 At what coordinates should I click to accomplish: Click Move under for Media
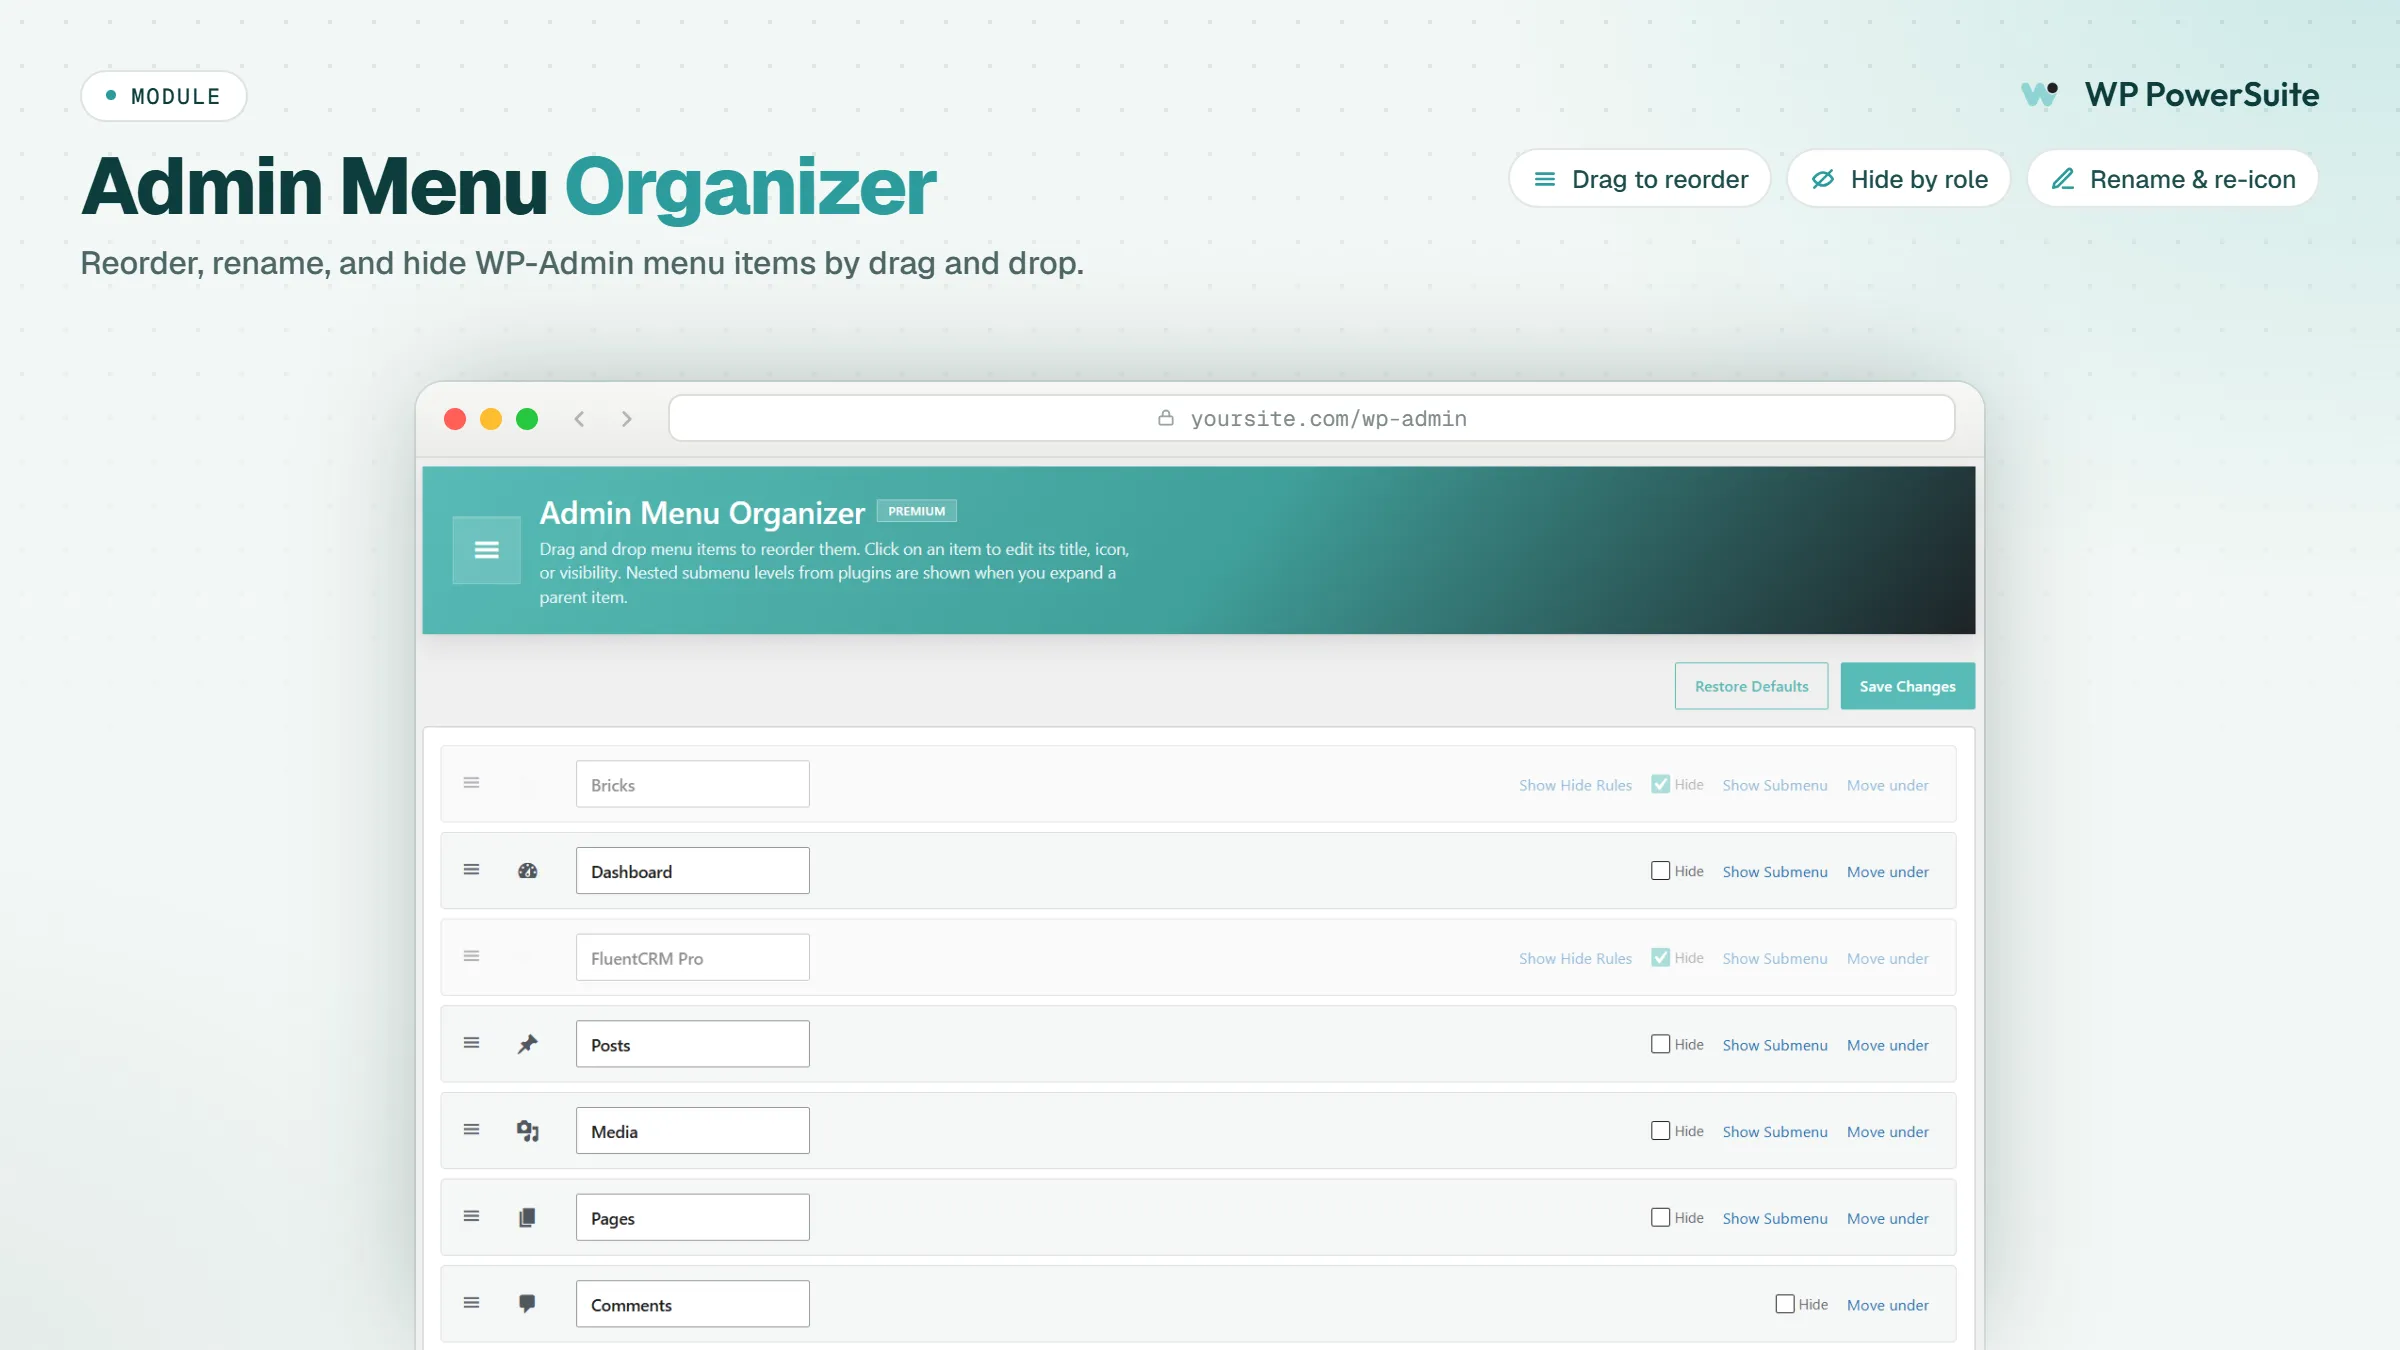(x=1888, y=1132)
